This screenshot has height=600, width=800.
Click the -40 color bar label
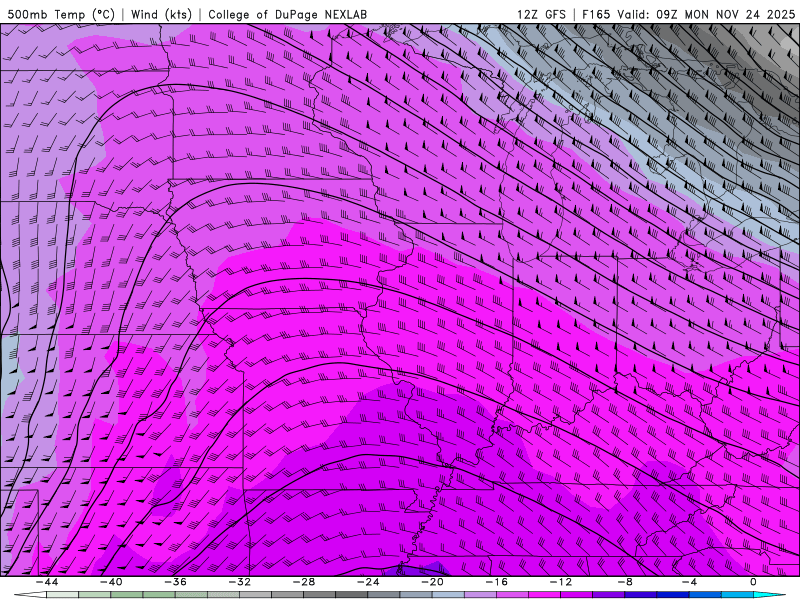pyautogui.click(x=111, y=582)
